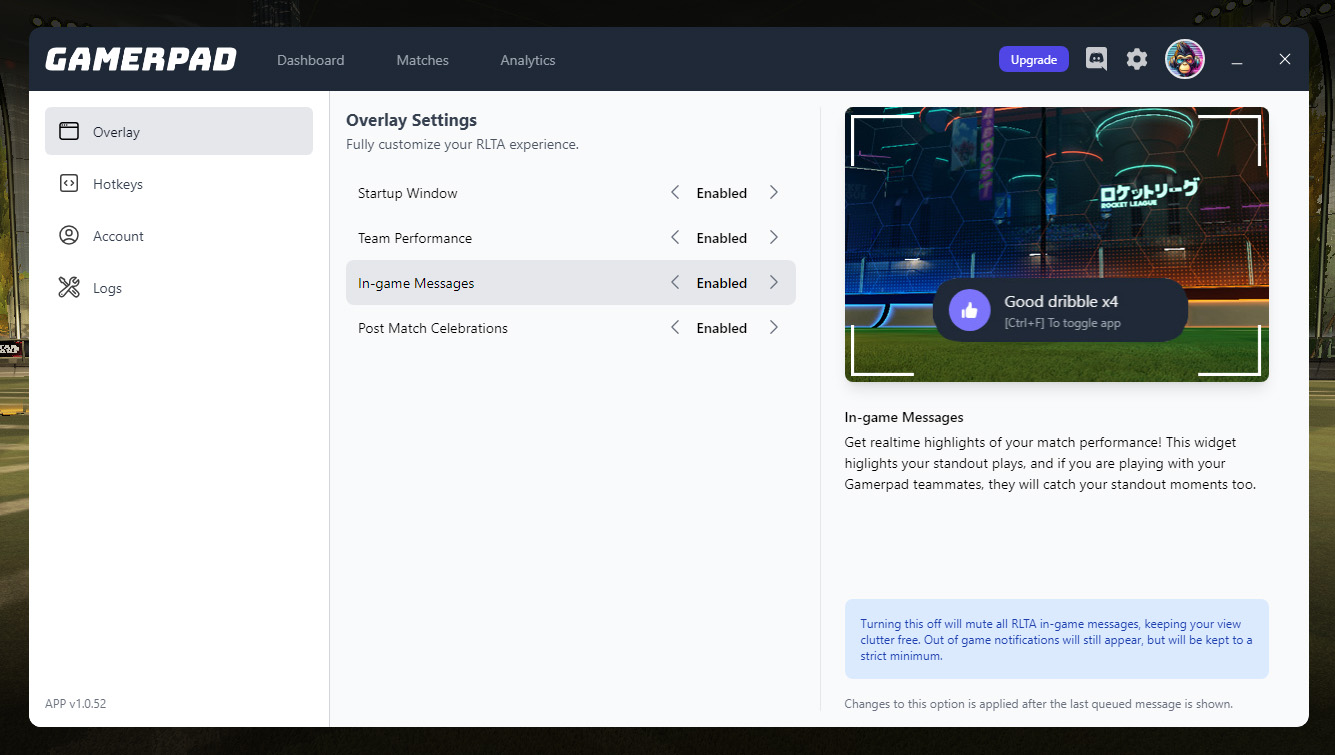Screen dimensions: 1335x755
Task: Select the Startup Window setting row
Action: click(x=571, y=193)
